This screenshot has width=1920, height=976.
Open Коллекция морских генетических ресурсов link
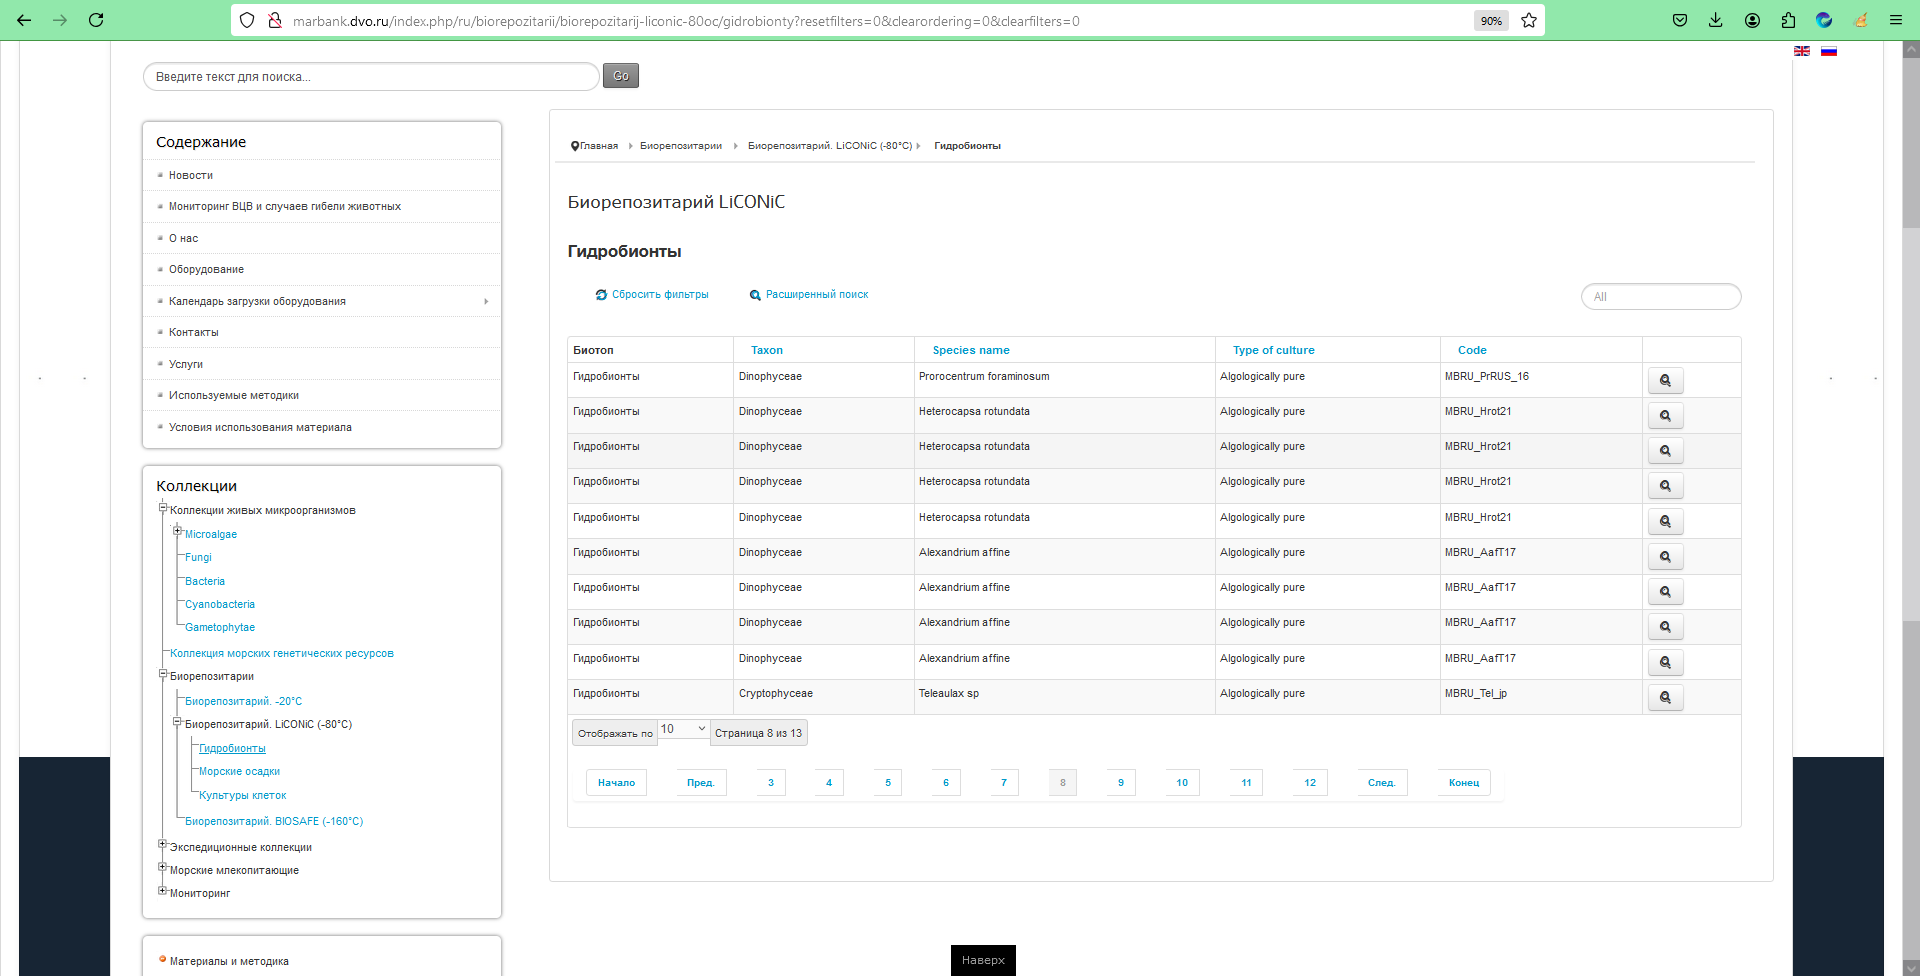pyautogui.click(x=282, y=654)
